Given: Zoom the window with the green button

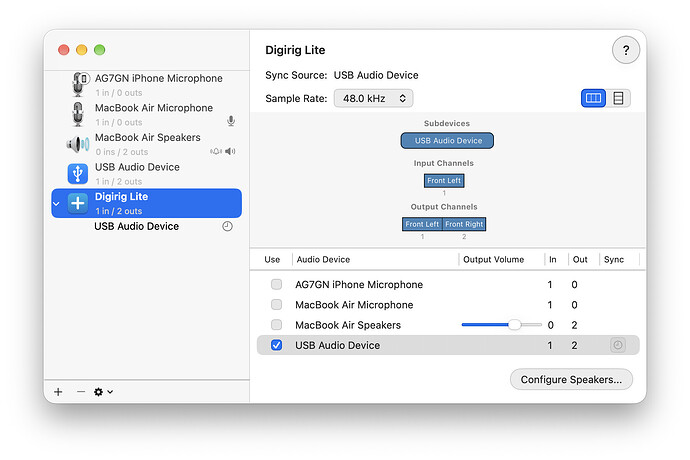Looking at the screenshot, I should tap(100, 50).
